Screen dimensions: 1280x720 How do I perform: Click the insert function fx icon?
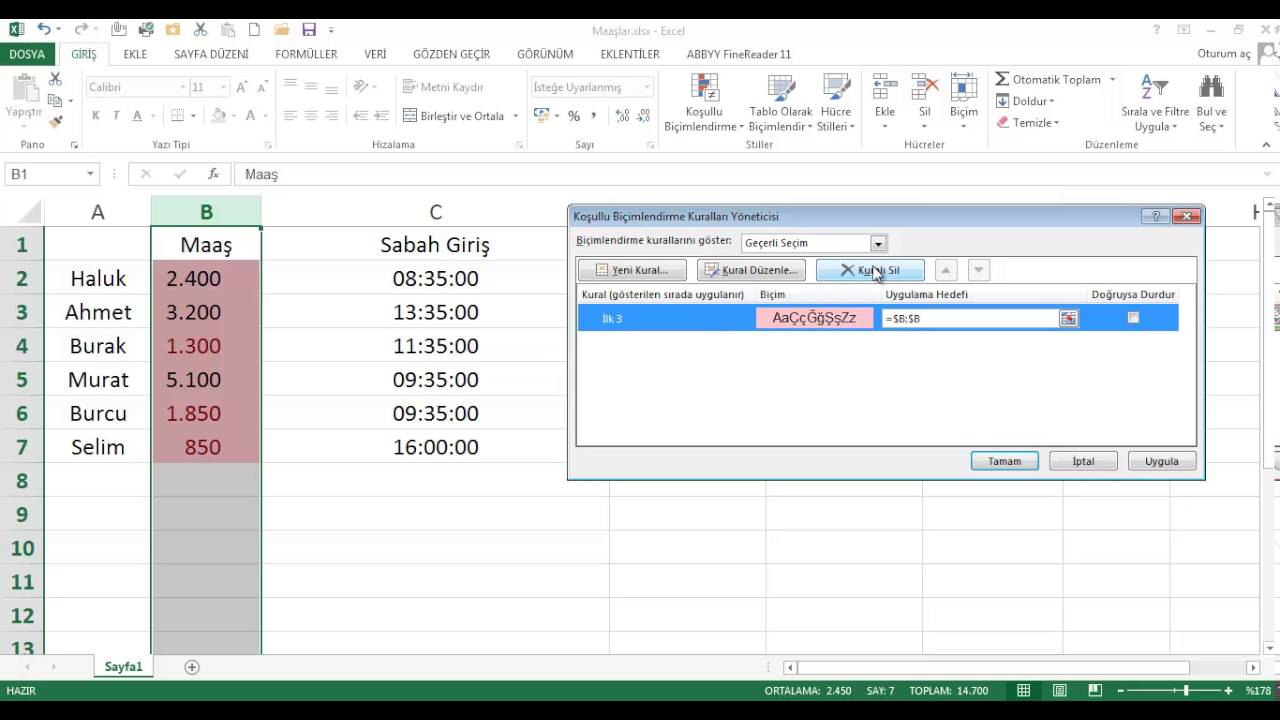coord(213,174)
